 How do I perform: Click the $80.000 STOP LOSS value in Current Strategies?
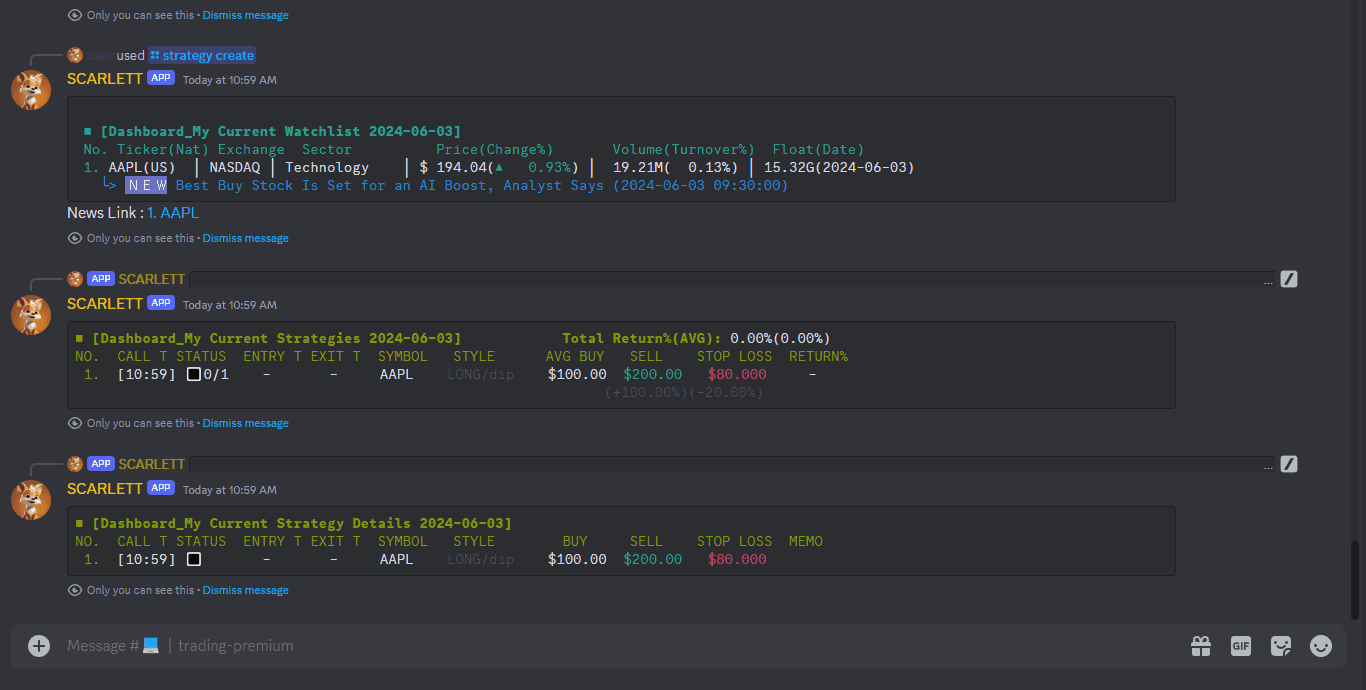coord(737,374)
